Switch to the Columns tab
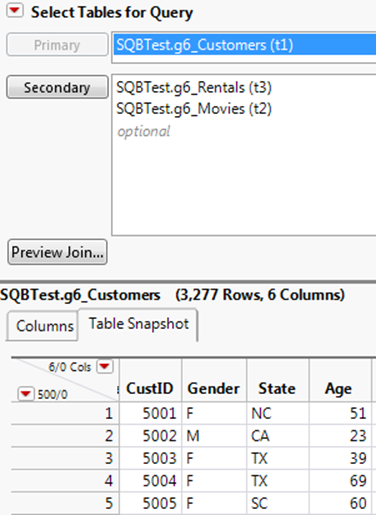Image resolution: width=376 pixels, height=515 pixels. pyautogui.click(x=44, y=326)
